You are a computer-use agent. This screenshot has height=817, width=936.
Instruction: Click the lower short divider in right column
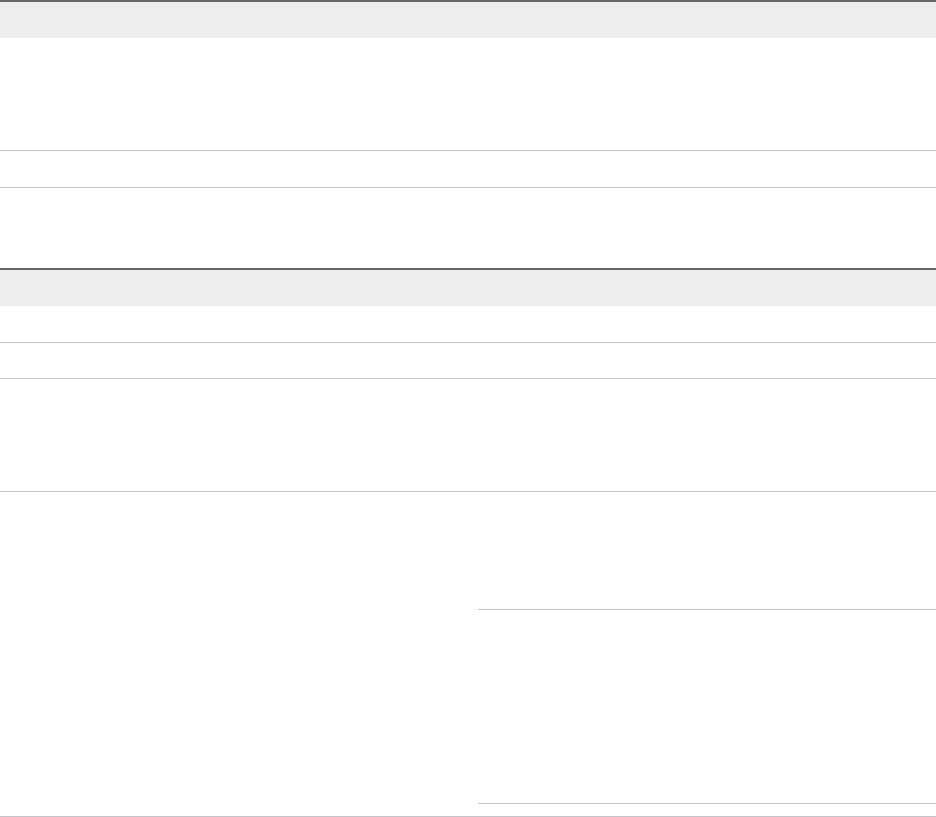pyautogui.click(x=706, y=804)
